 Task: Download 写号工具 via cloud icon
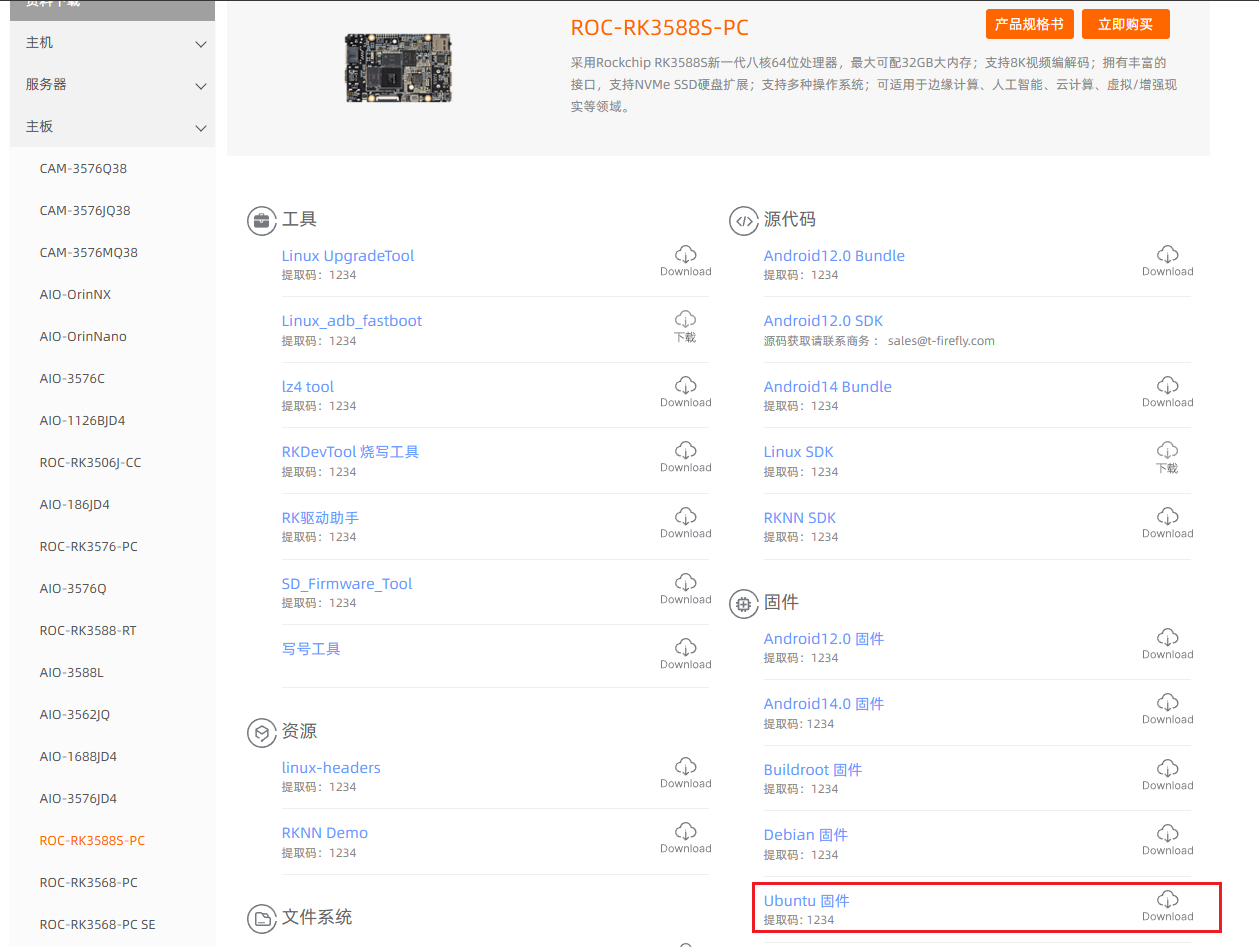686,647
